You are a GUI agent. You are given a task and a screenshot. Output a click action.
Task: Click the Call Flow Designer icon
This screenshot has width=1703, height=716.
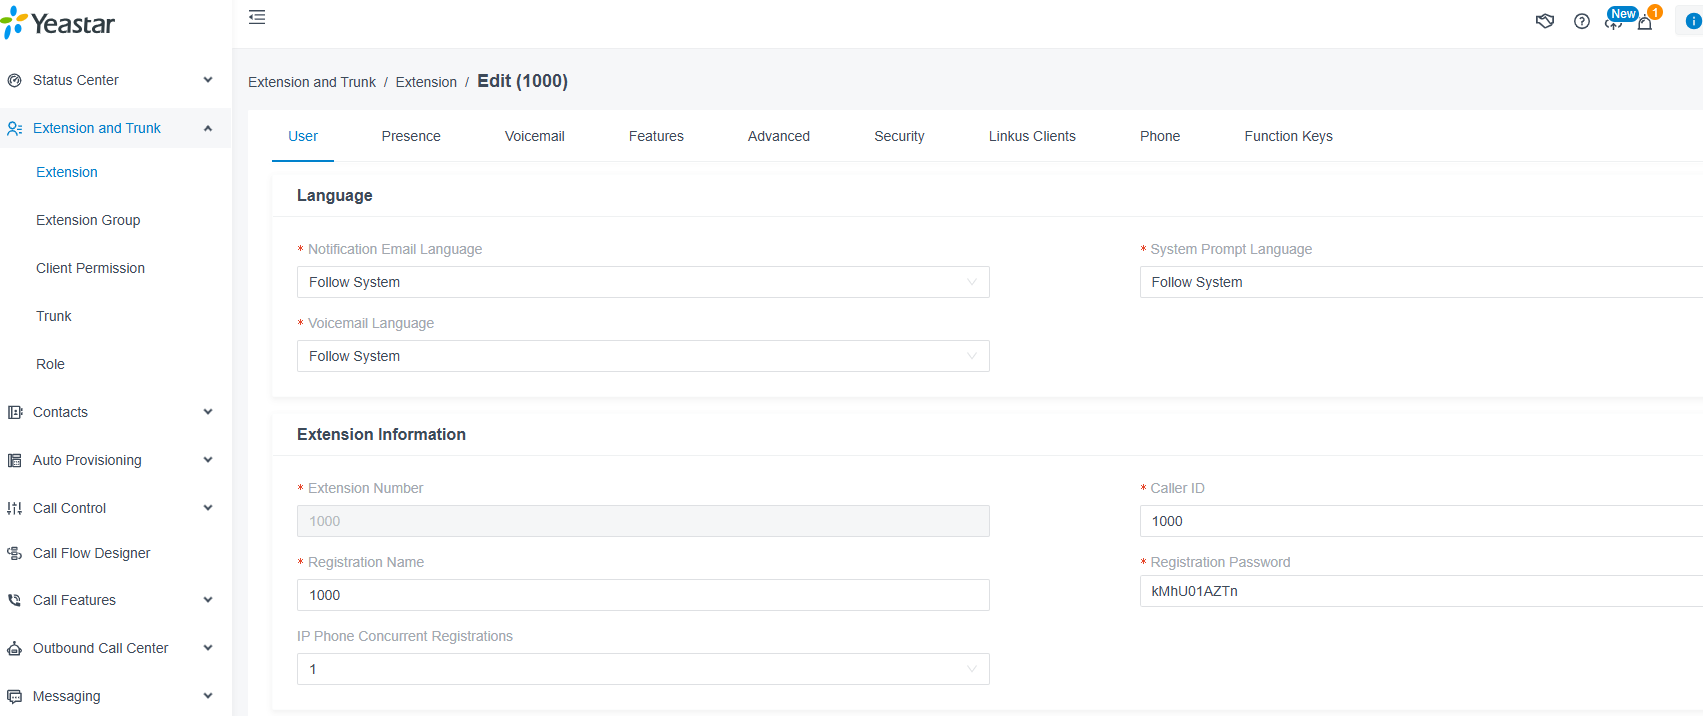[14, 553]
